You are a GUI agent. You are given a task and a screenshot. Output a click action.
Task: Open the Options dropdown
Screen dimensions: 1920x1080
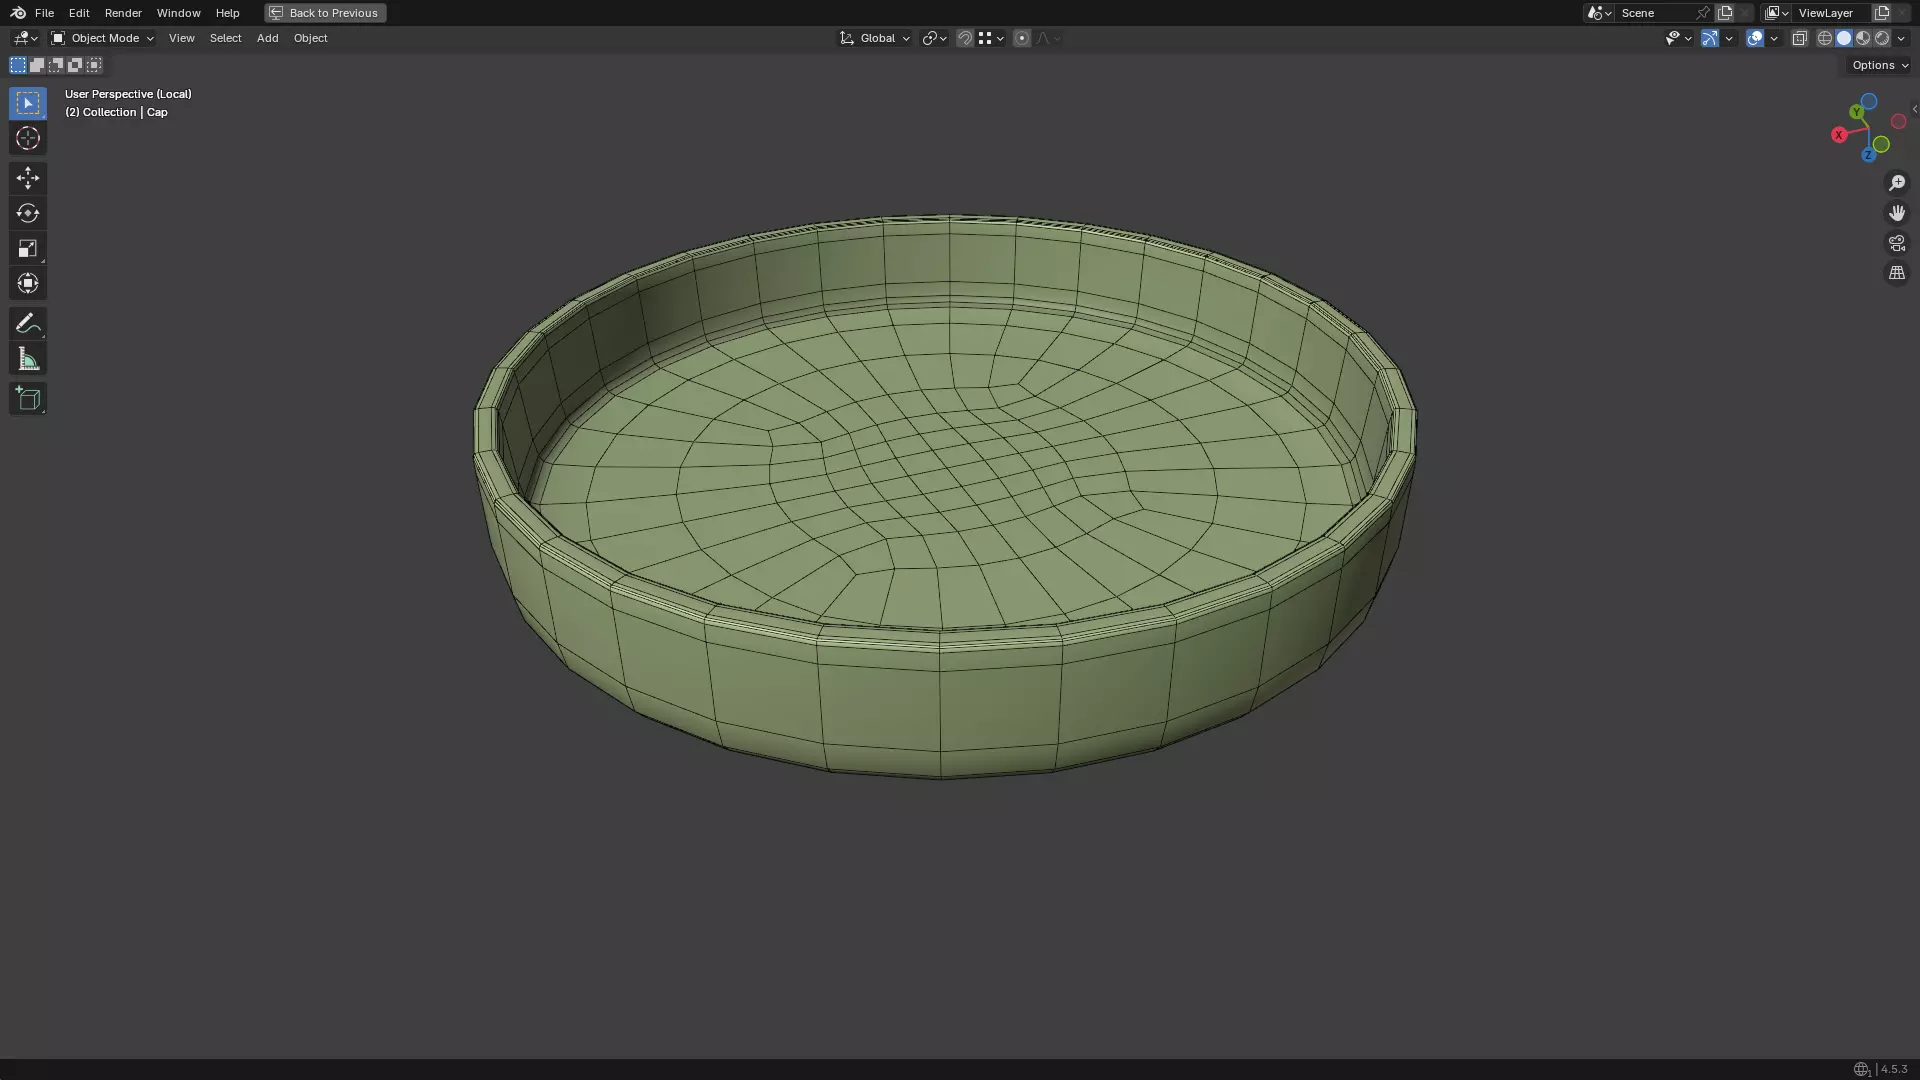[x=1879, y=65]
